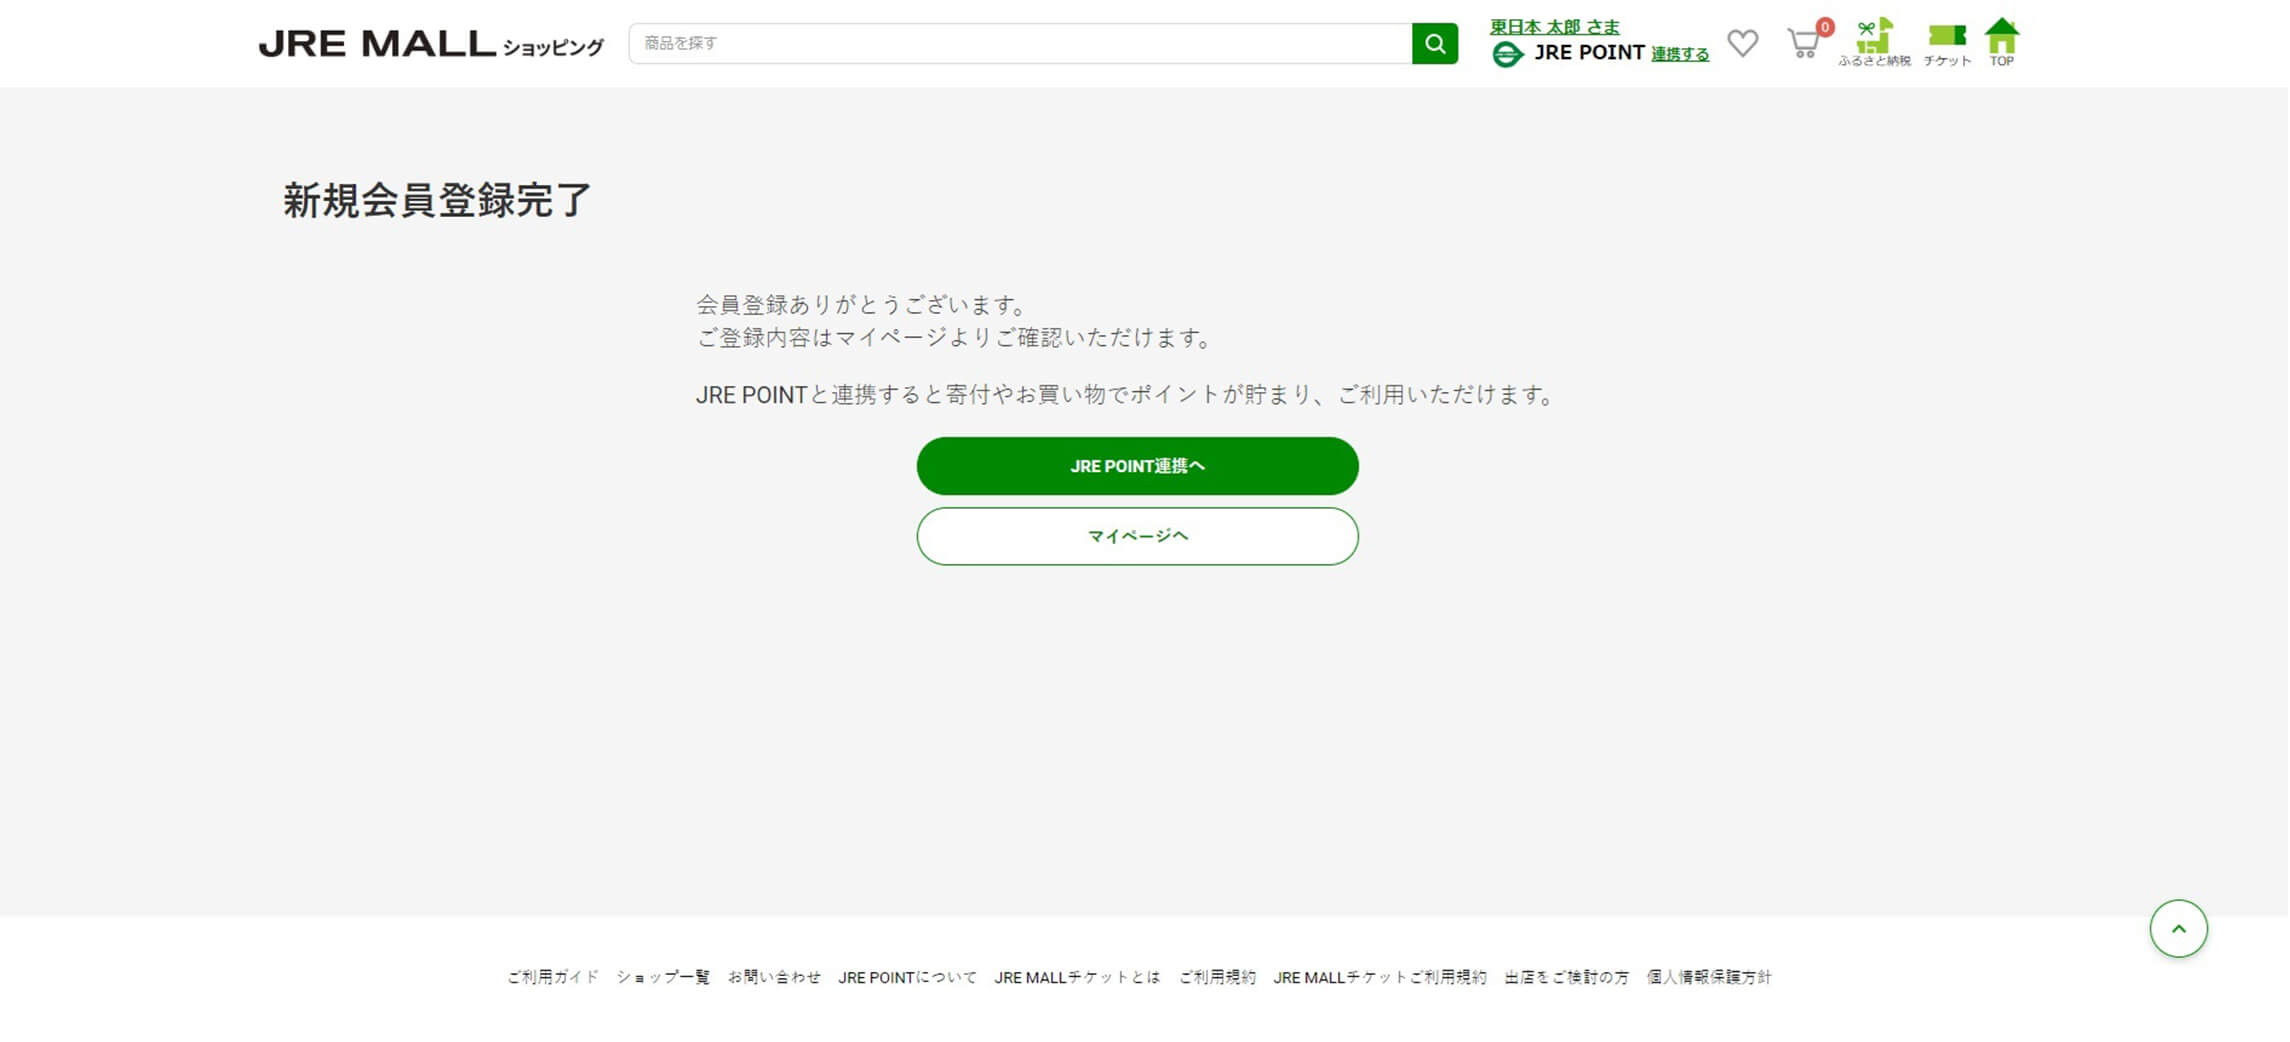Click the JRE POINT連携へ button
This screenshot has width=2290, height=1042.
1137,466
